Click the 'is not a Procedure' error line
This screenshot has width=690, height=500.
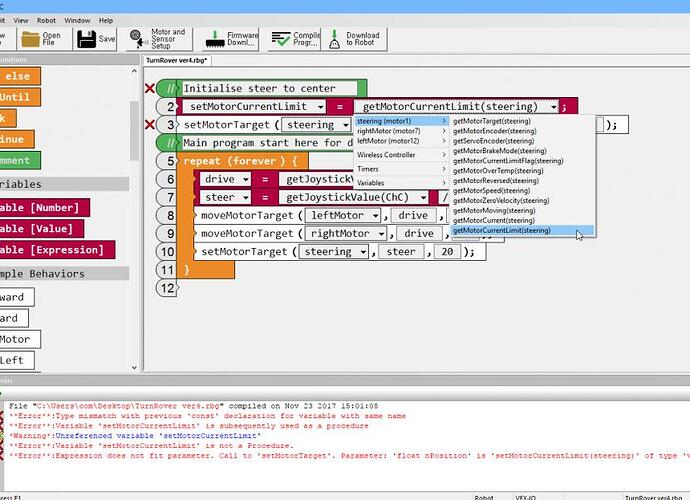(x=150, y=446)
